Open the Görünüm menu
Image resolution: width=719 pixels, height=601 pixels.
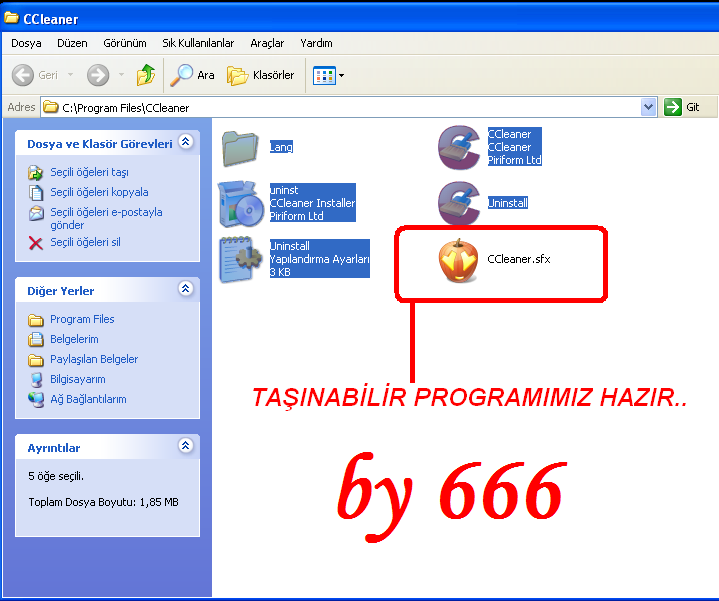point(125,43)
